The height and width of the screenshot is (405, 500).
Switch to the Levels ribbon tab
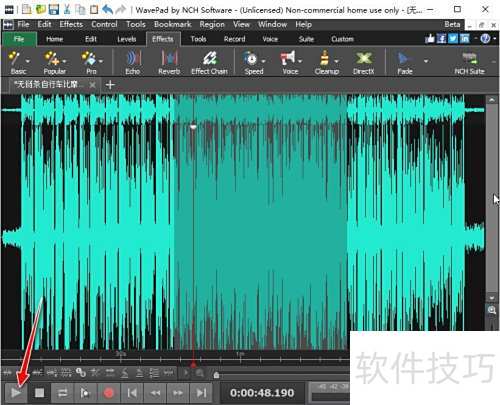click(126, 39)
